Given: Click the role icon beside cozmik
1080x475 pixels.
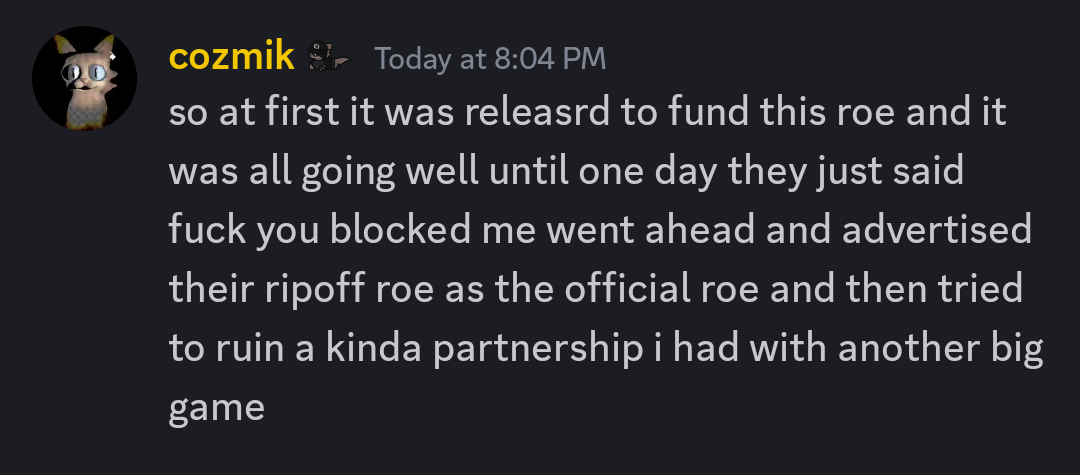Looking at the screenshot, I should click(328, 58).
